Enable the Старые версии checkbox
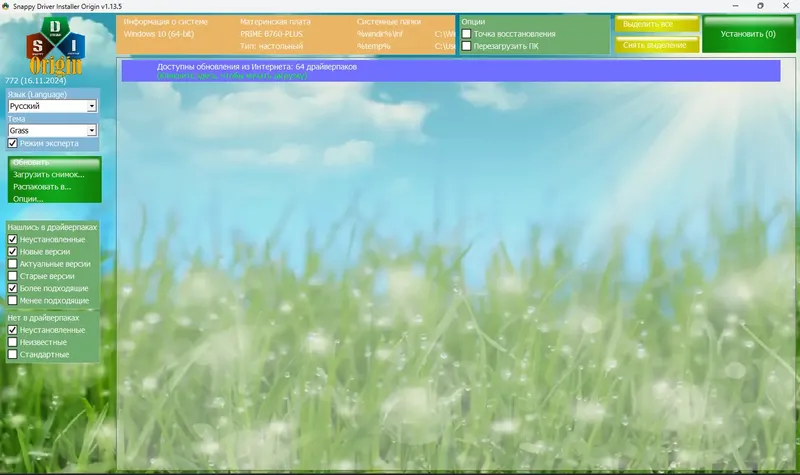800x475 pixels. coord(13,276)
